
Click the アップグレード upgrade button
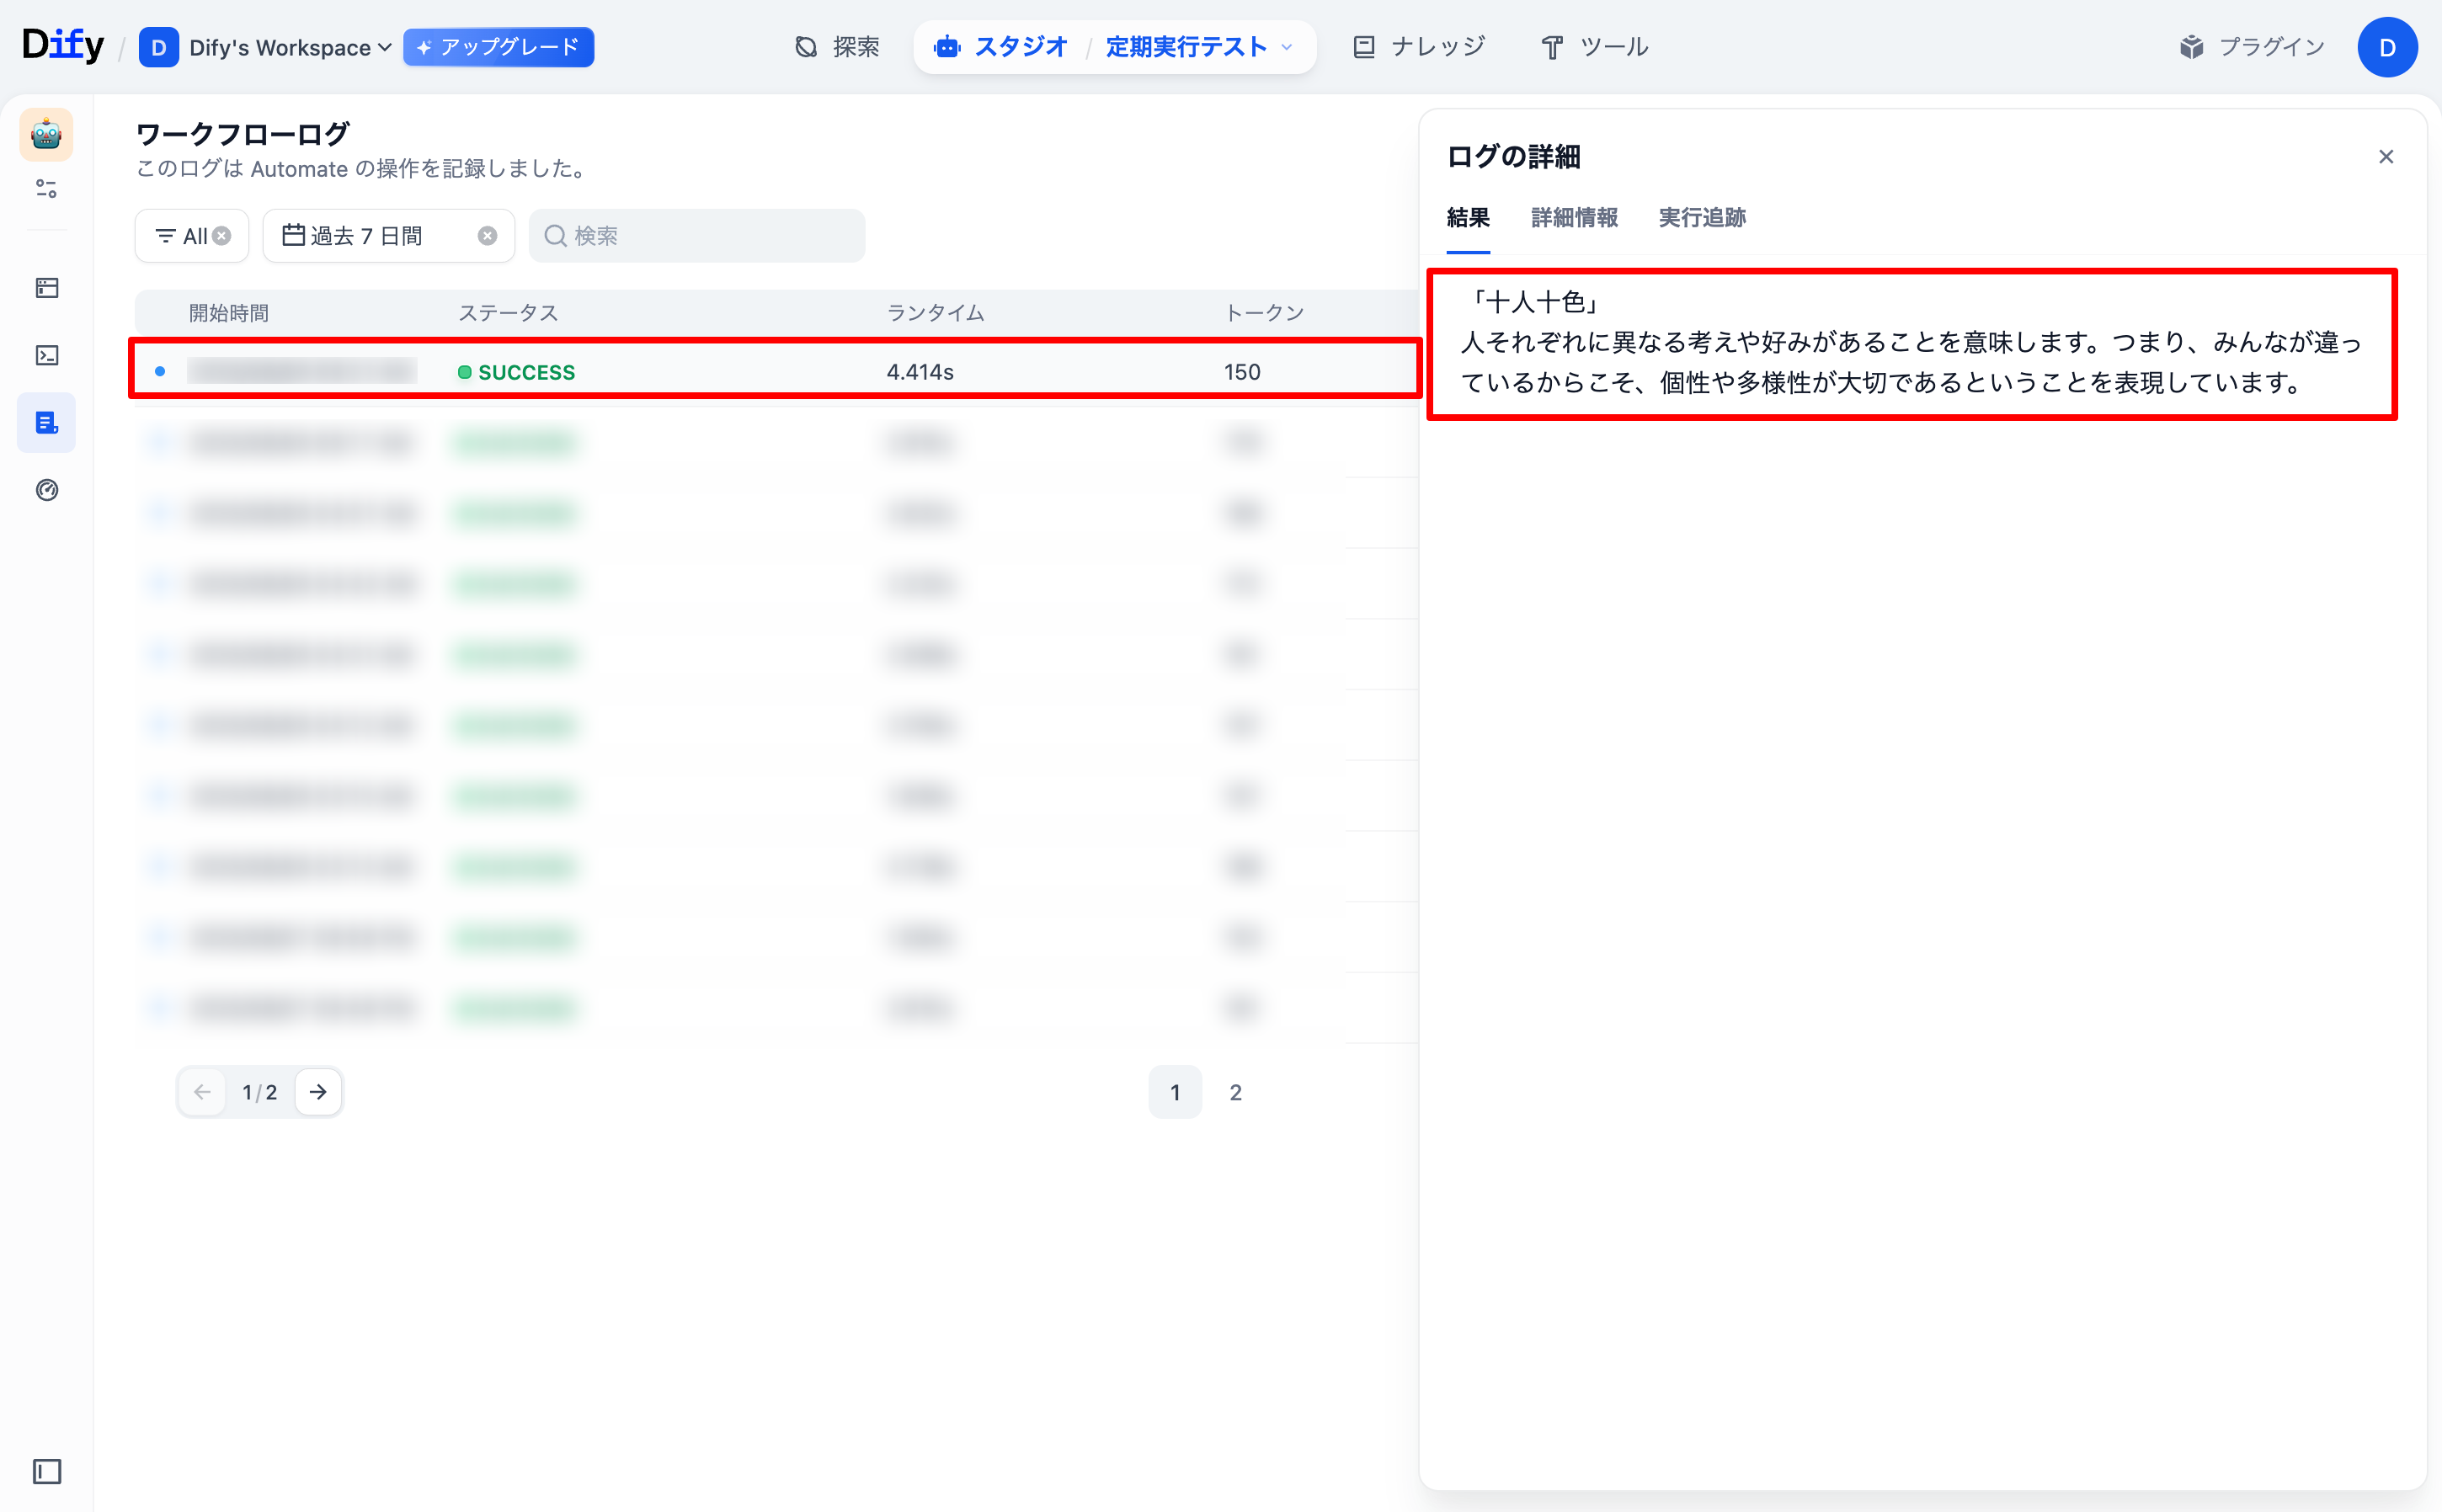pyautogui.click(x=498, y=47)
